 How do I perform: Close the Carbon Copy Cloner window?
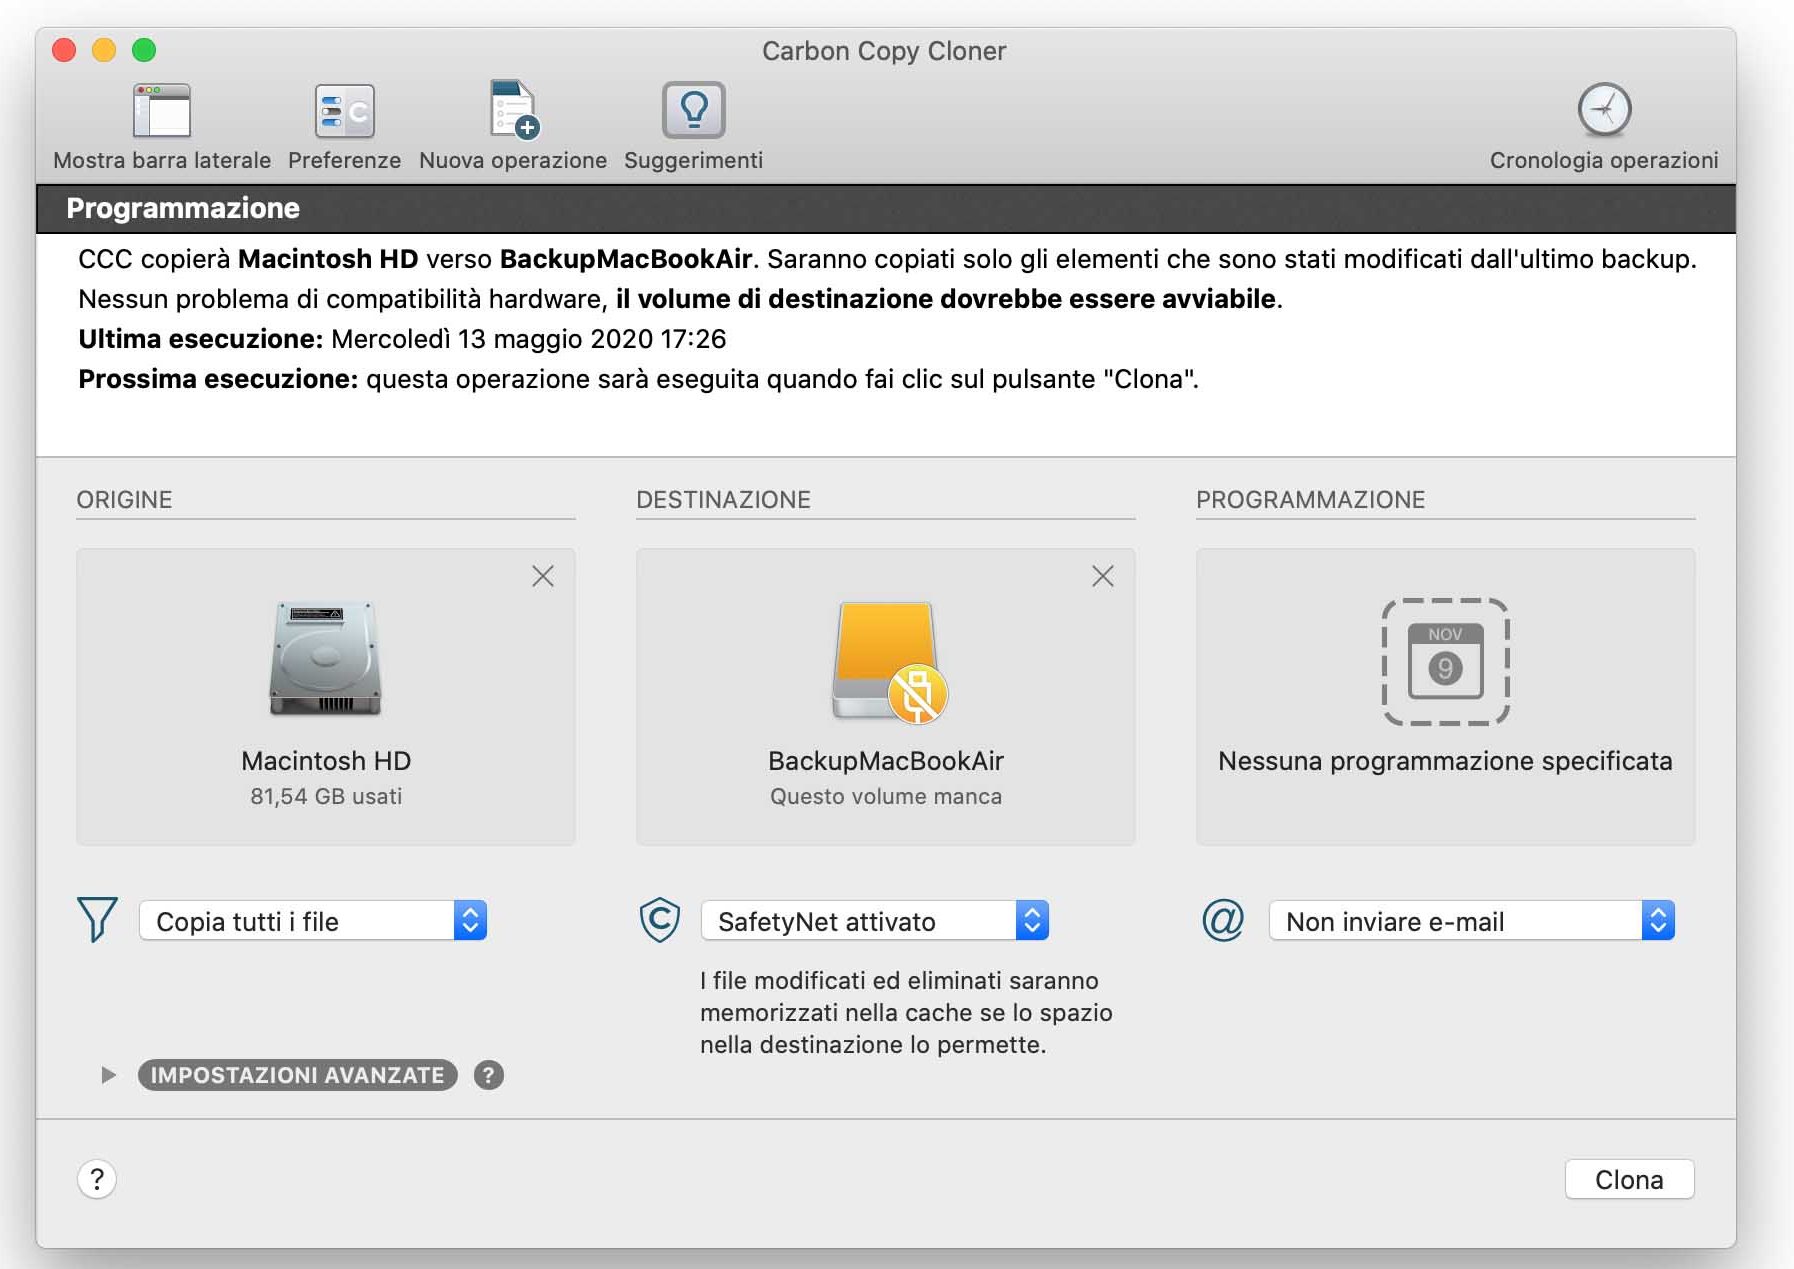pyautogui.click(x=64, y=50)
